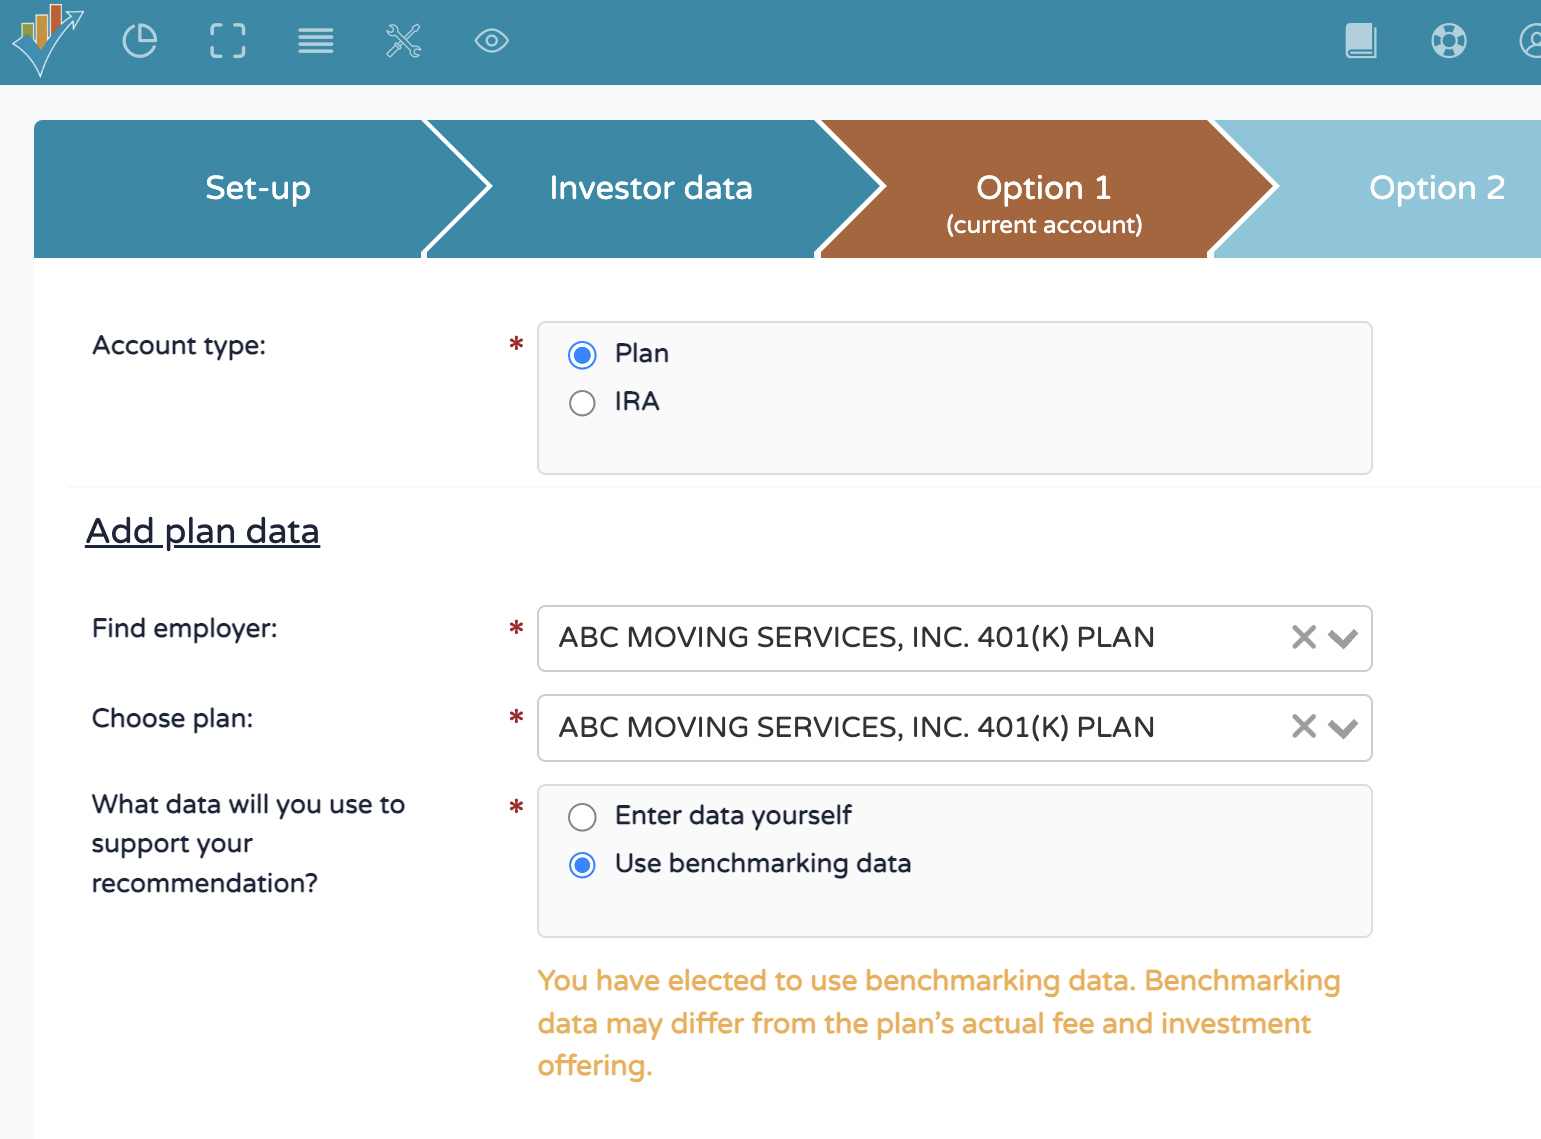Open the list lines menu icon
1541x1139 pixels.
click(316, 41)
